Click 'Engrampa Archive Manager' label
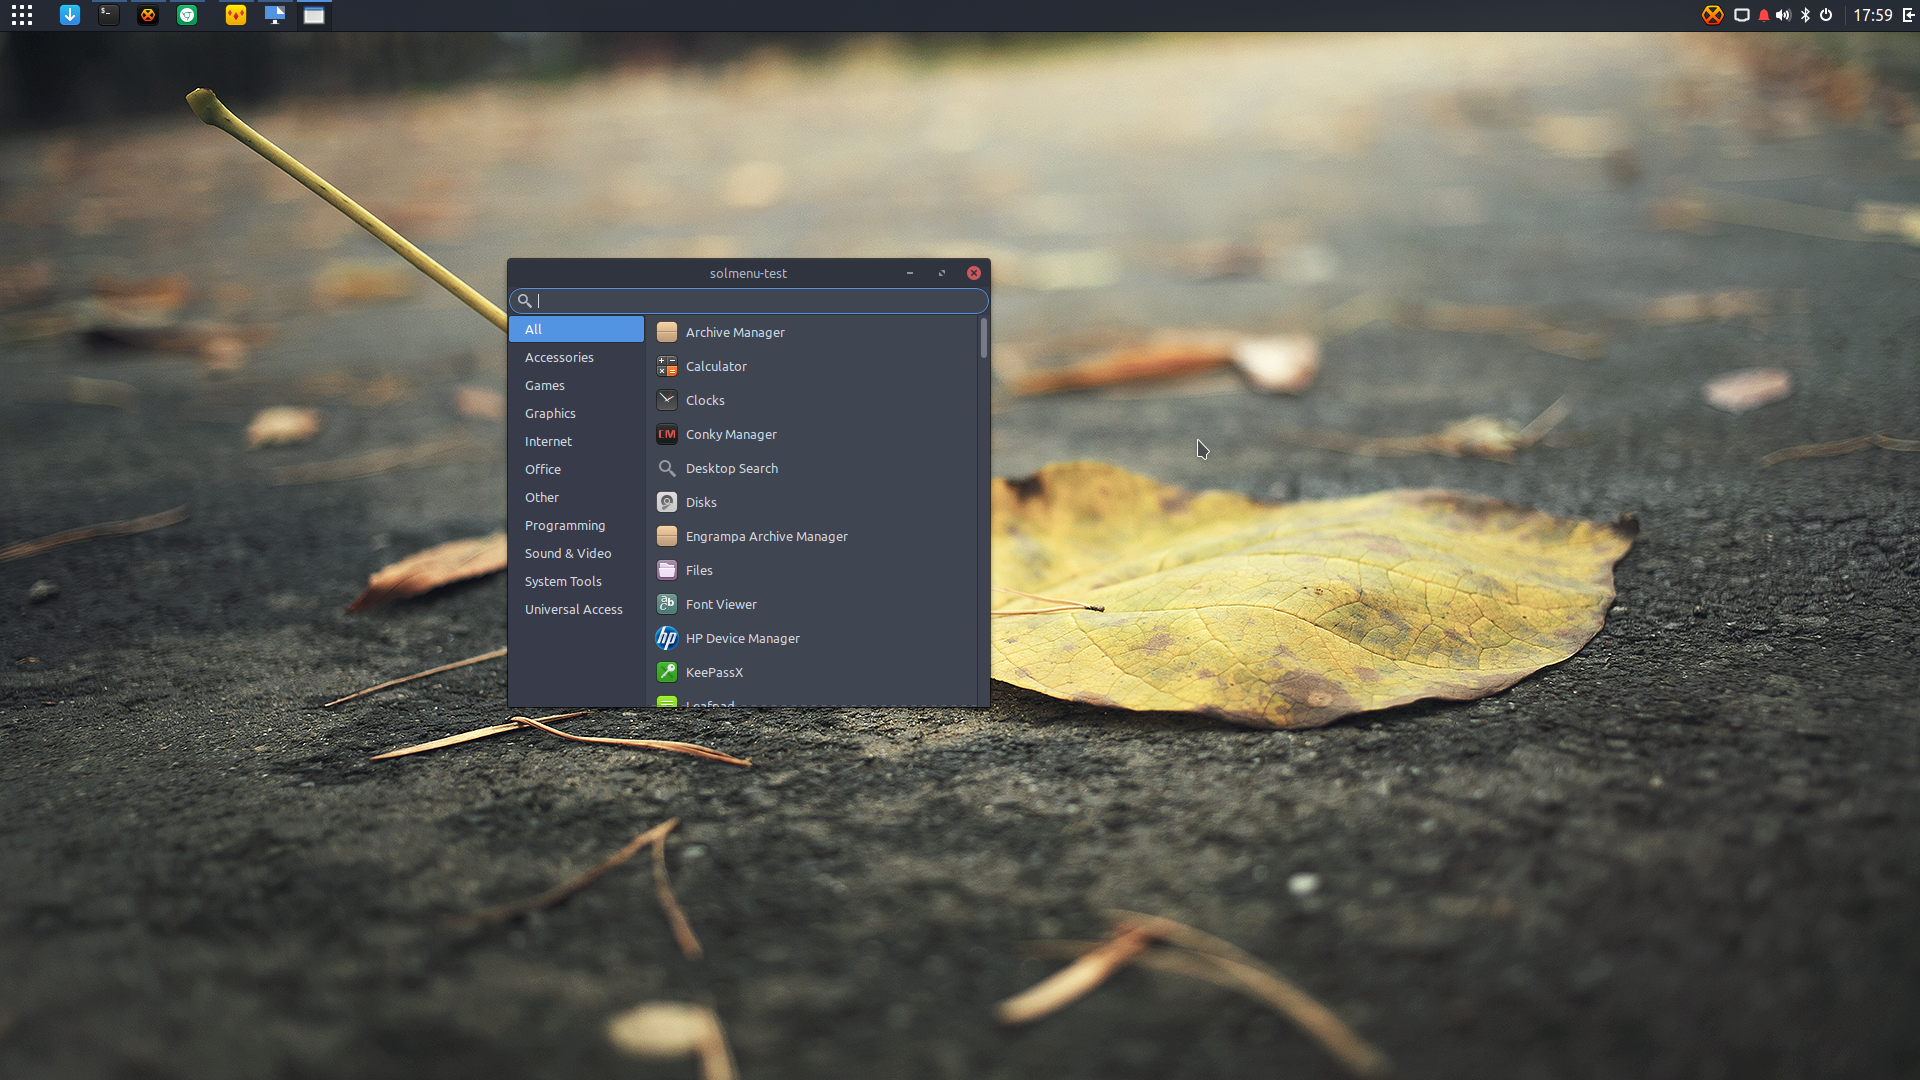 [767, 536]
